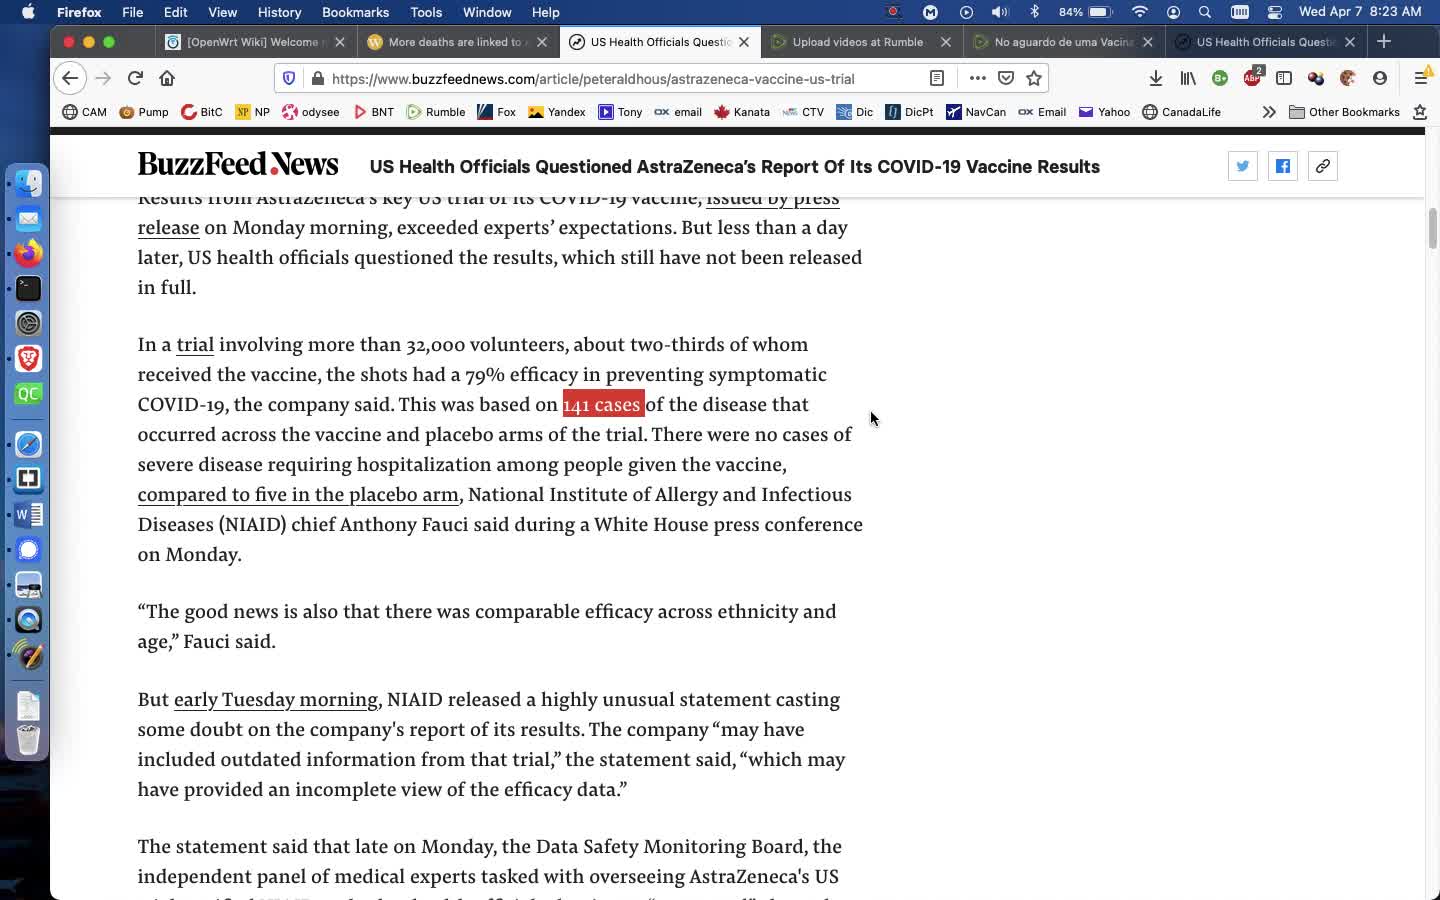The width and height of the screenshot is (1440, 900).
Task: Open the odysee bookmark
Action: pyautogui.click(x=311, y=112)
